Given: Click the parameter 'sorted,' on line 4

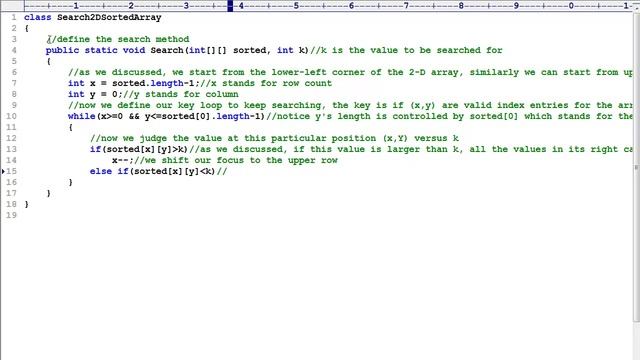Looking at the screenshot, I should pyautogui.click(x=252, y=51).
